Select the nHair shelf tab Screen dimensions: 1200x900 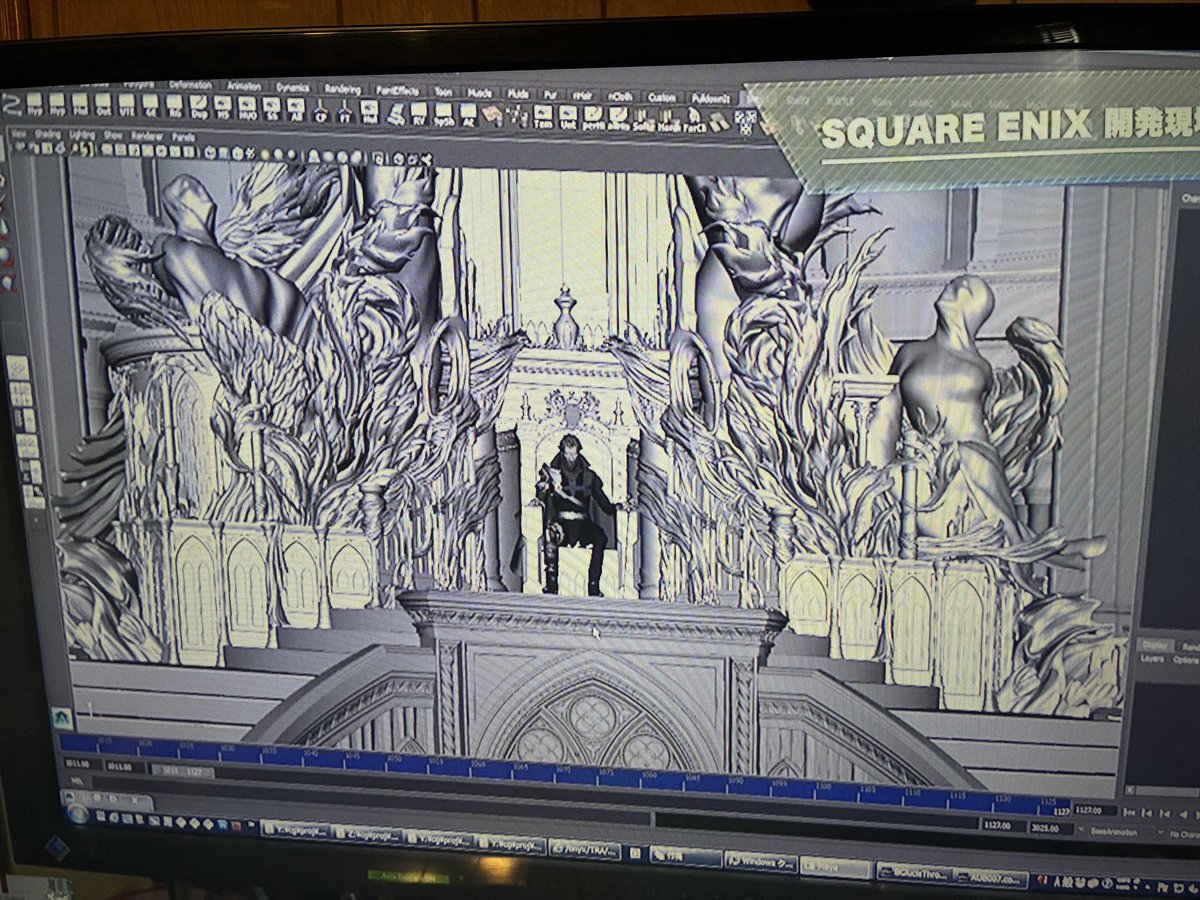pyautogui.click(x=582, y=95)
